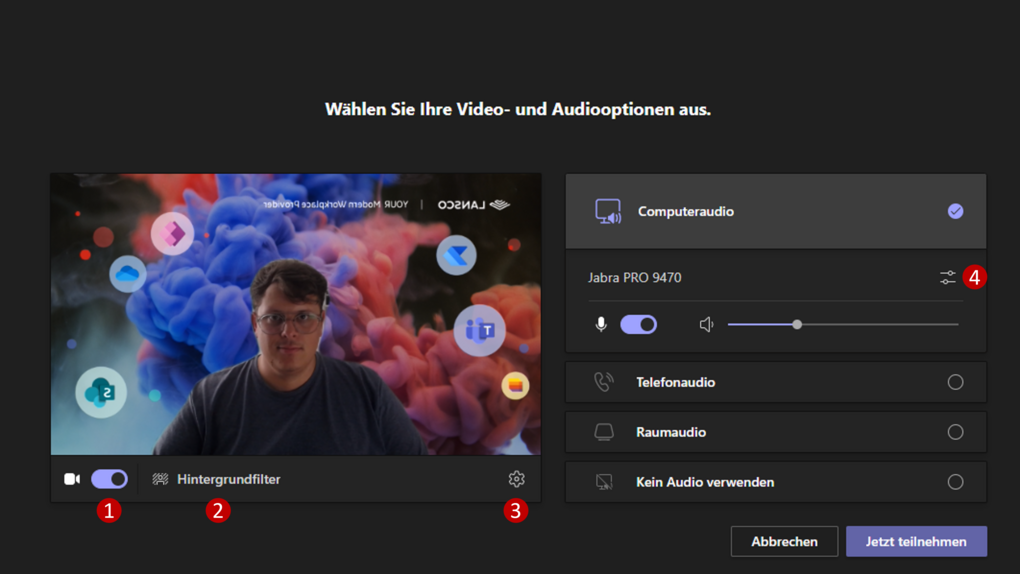Click Jabra PRO 9470 device name

pos(635,277)
